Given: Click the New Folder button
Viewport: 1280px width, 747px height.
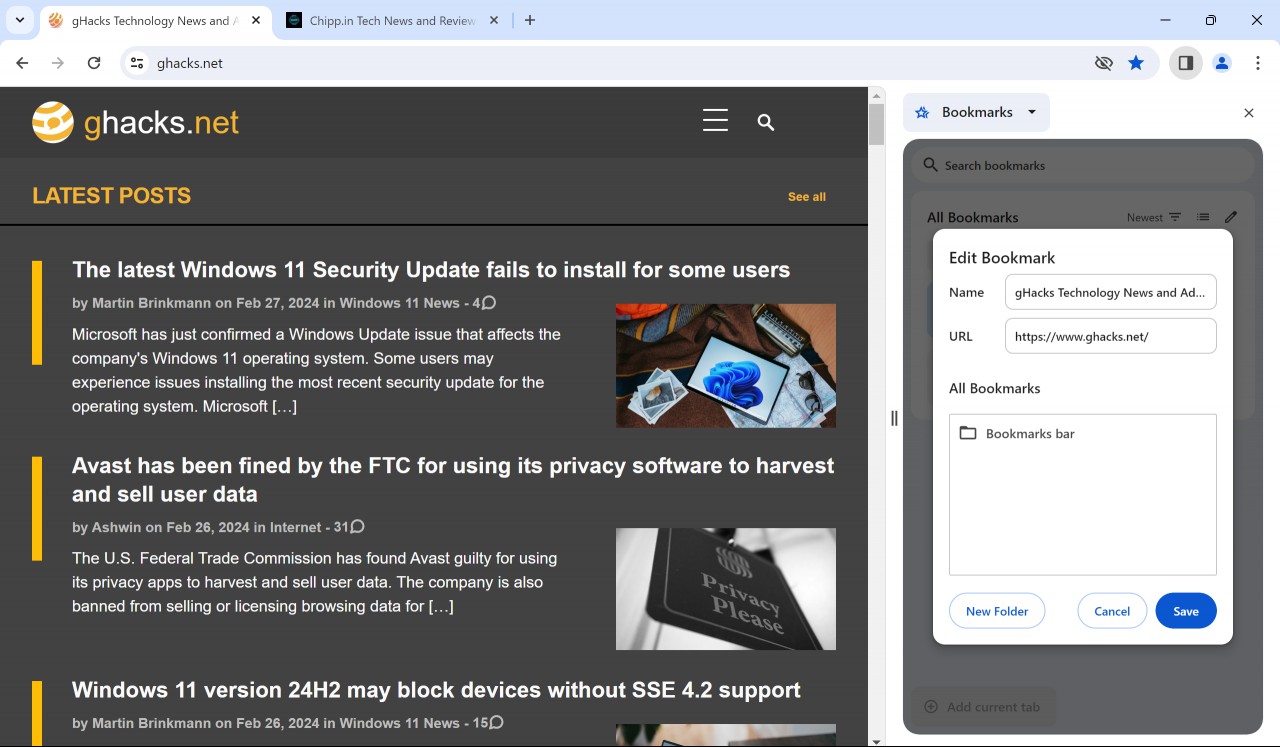Looking at the screenshot, I should [997, 611].
